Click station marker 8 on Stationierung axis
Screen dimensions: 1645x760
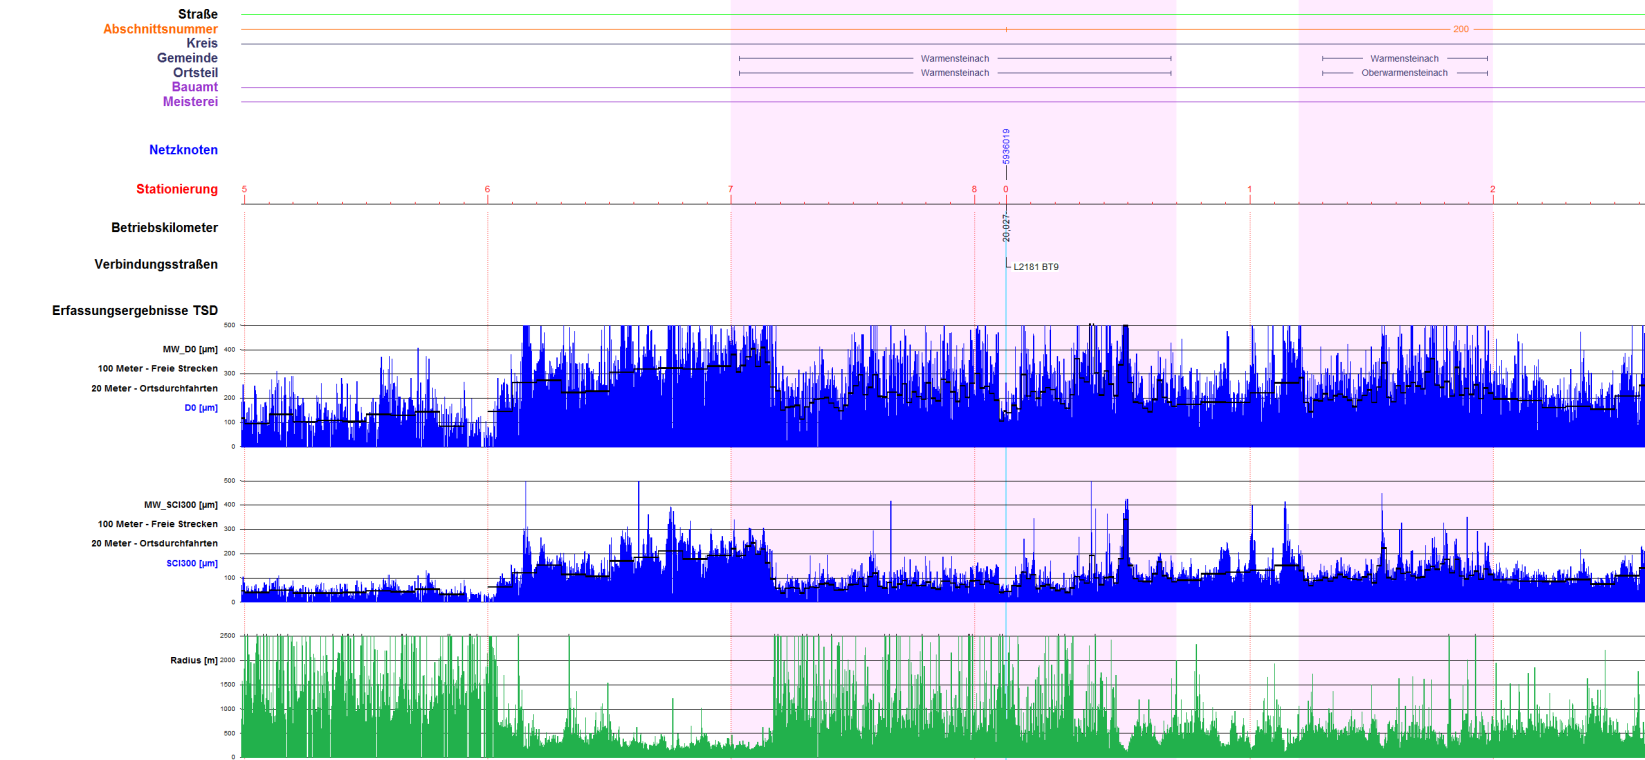click(x=974, y=189)
